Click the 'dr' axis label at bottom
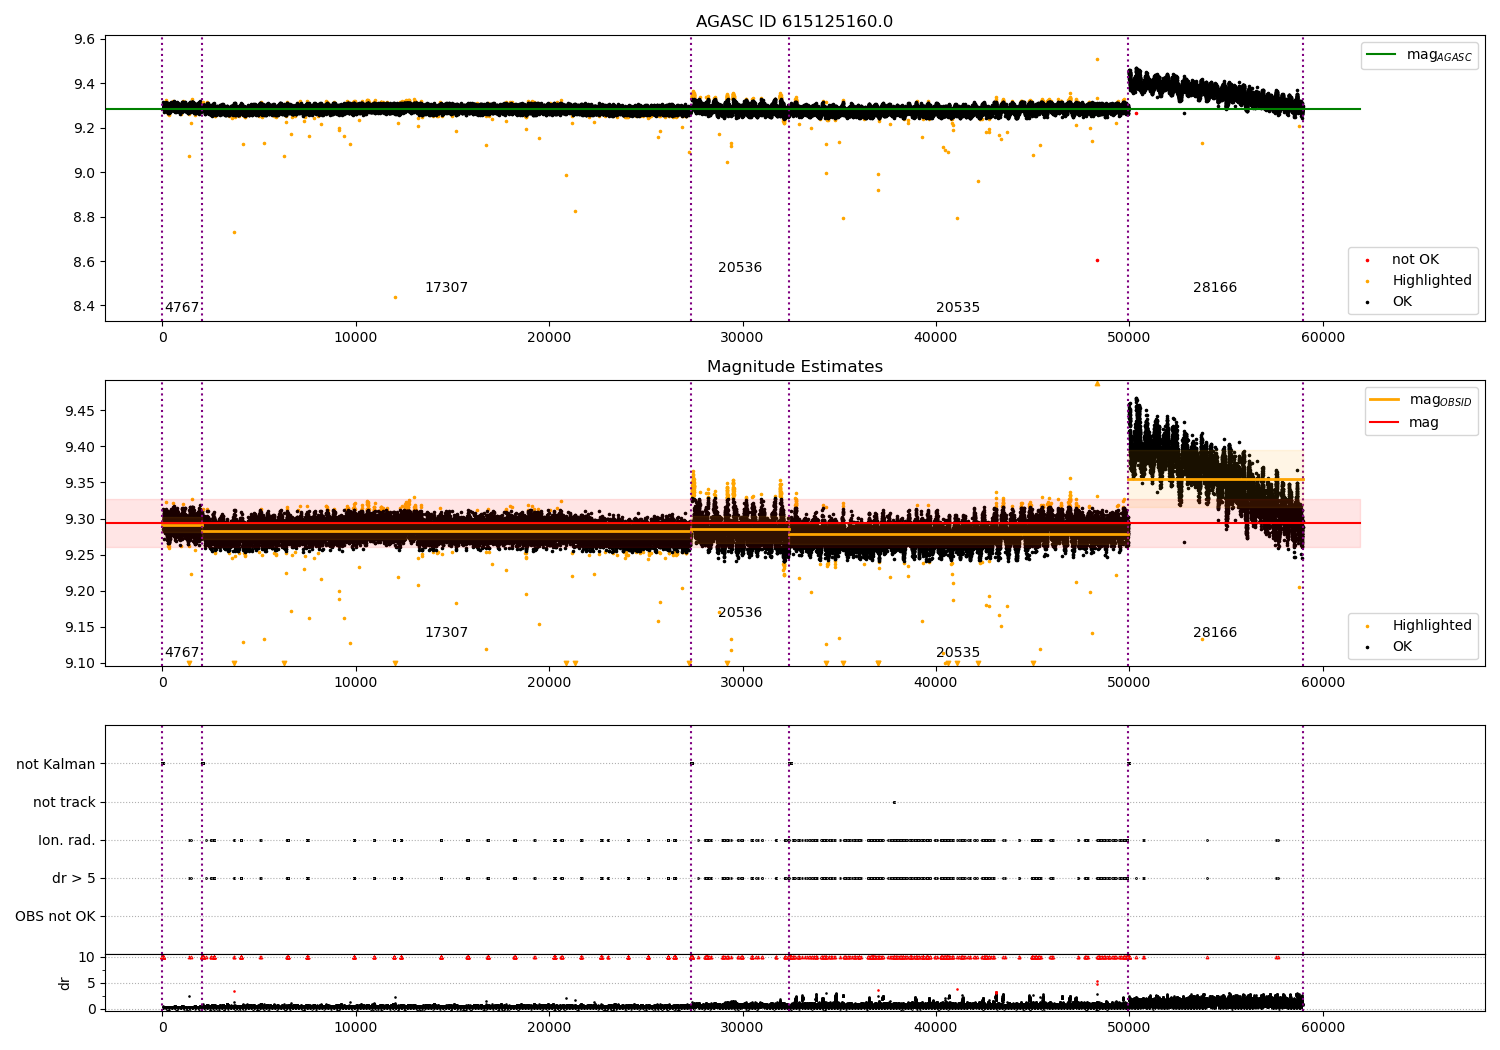This screenshot has width=1500, height=1050. 65,983
